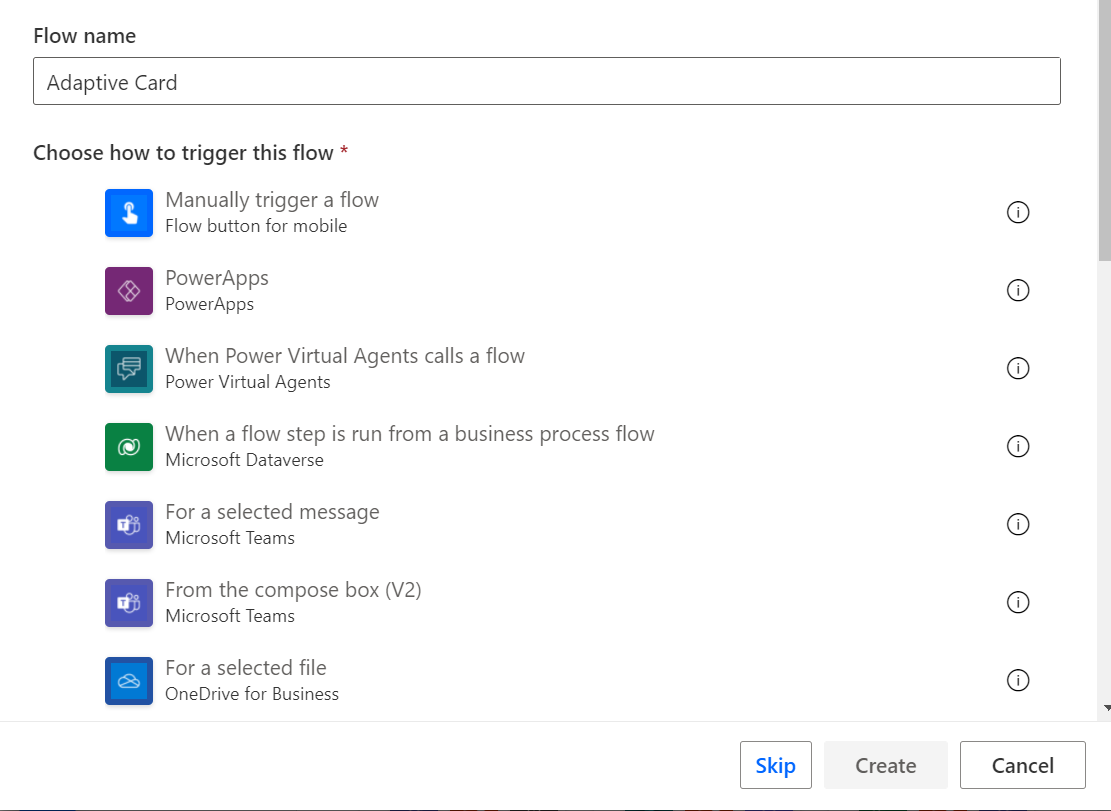Select the OneDrive for Business file icon
This screenshot has width=1111, height=811.
point(129,680)
